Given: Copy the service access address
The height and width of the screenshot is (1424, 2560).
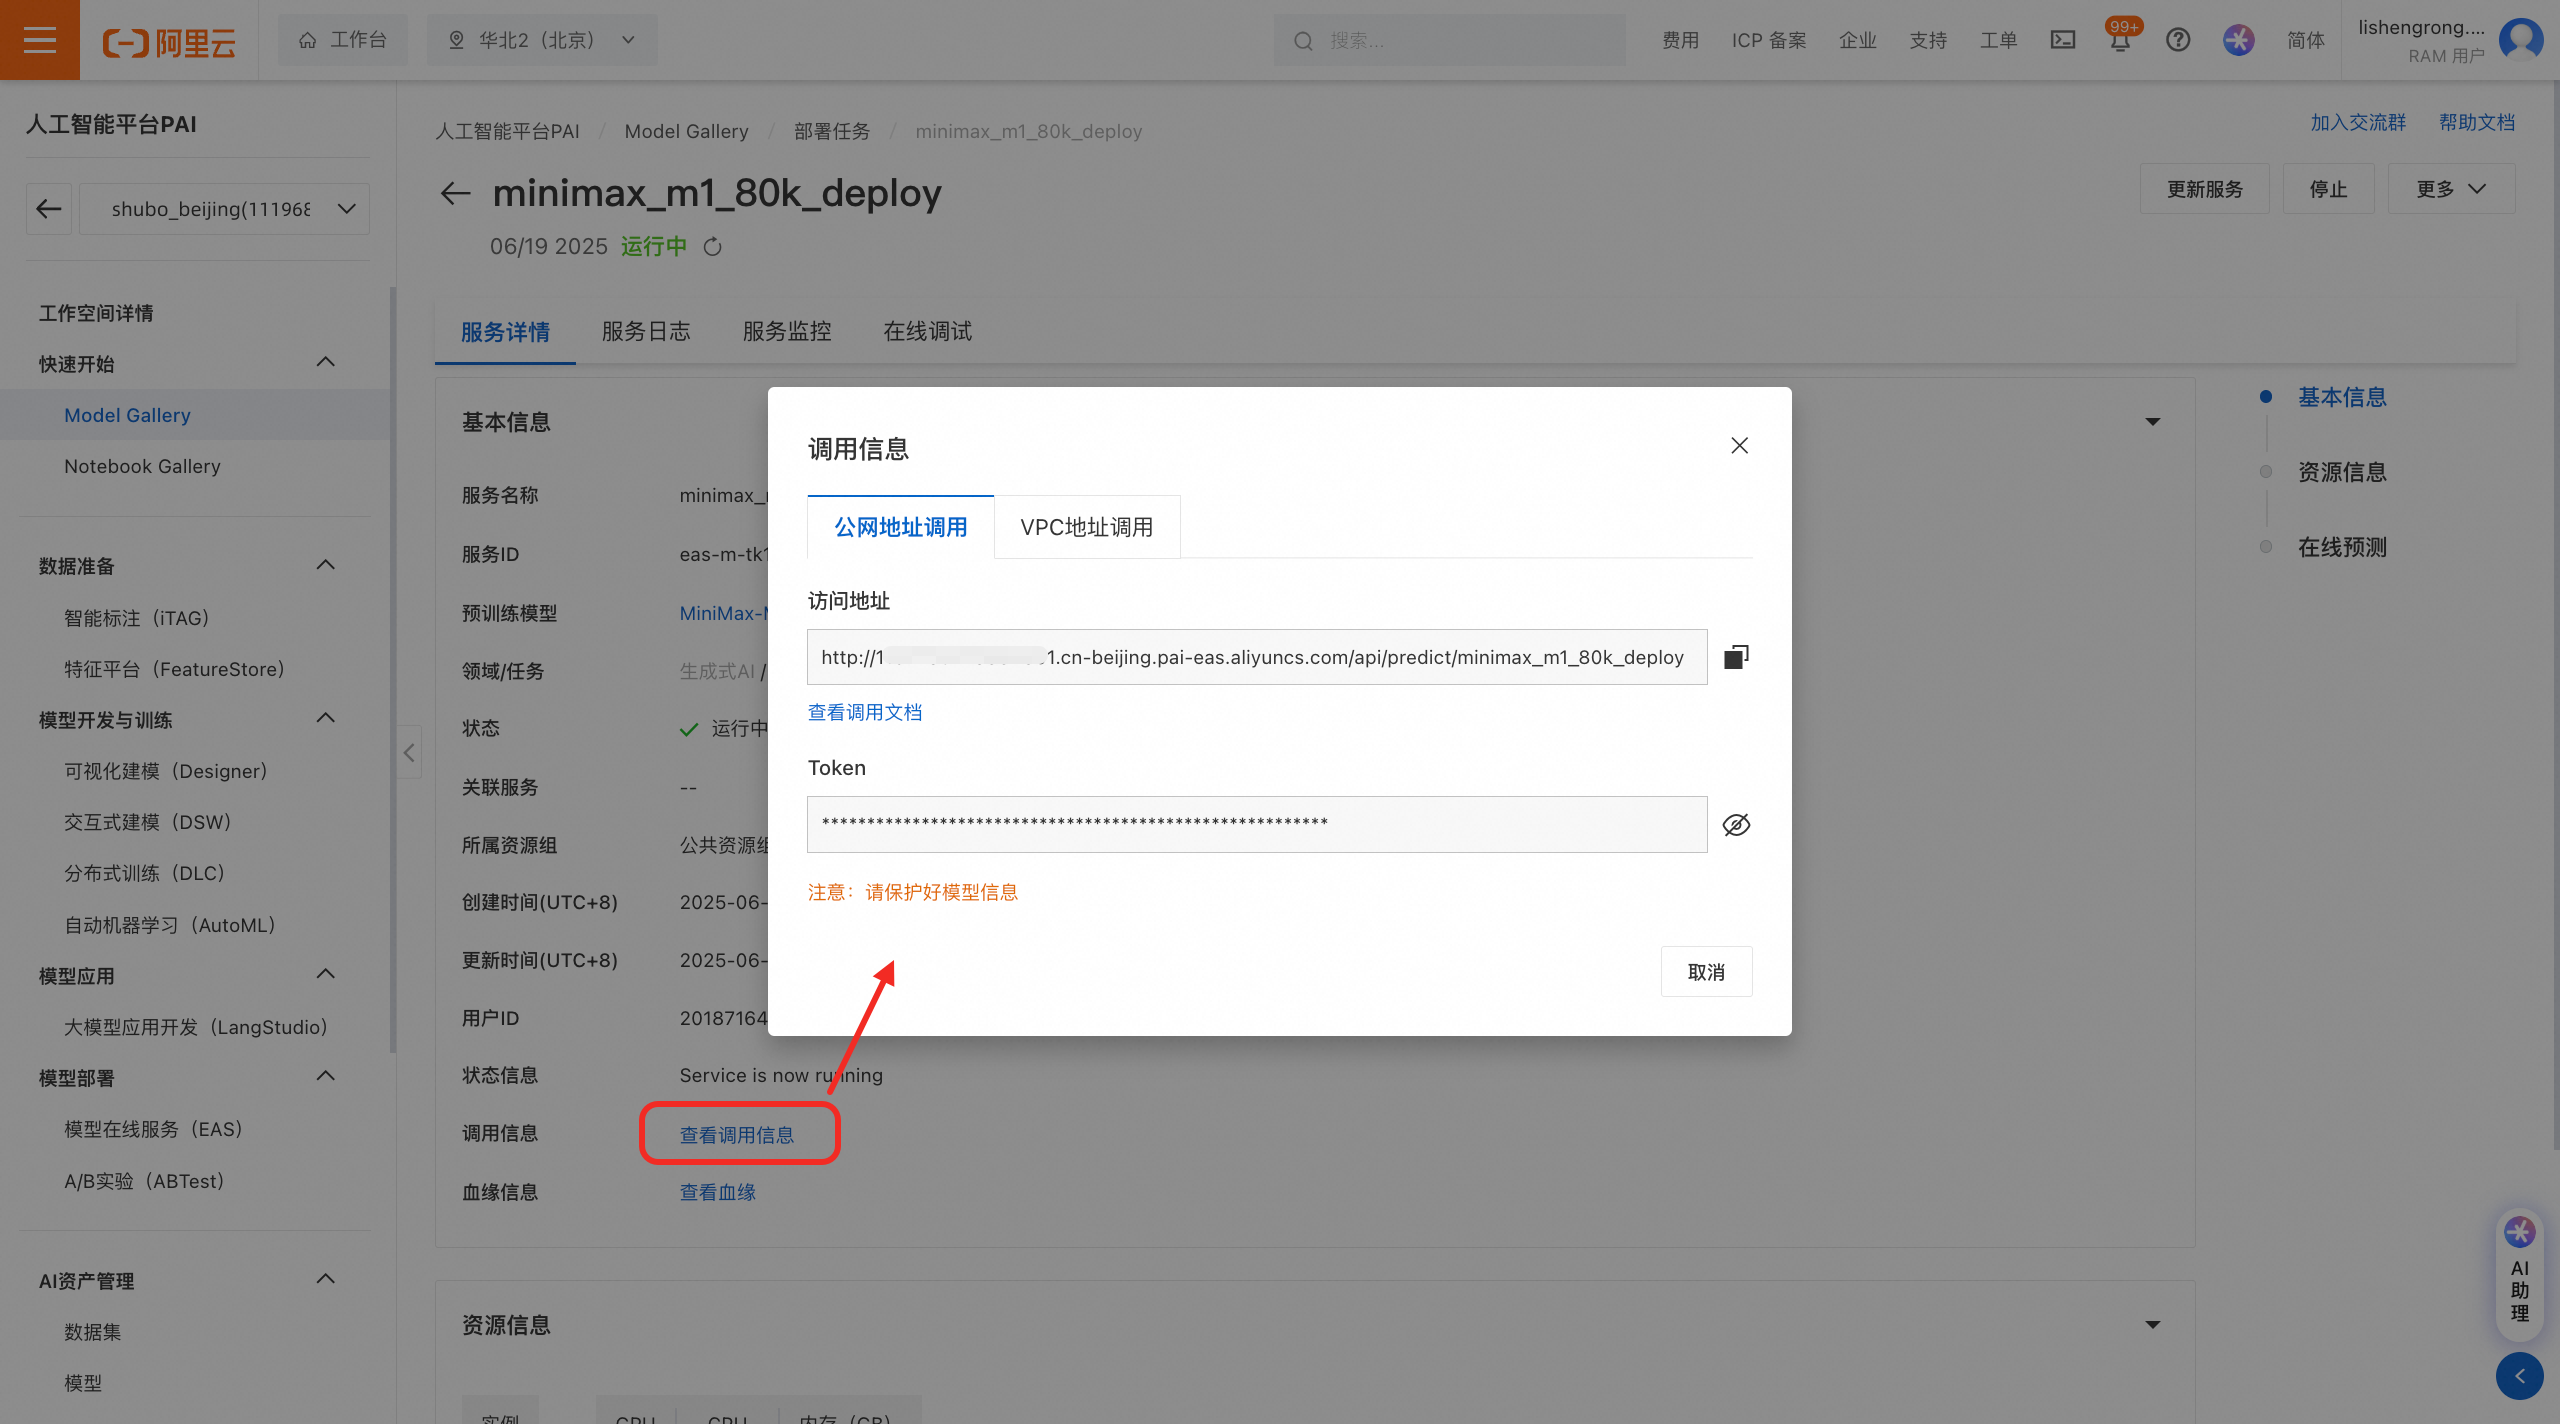Looking at the screenshot, I should [x=1735, y=657].
